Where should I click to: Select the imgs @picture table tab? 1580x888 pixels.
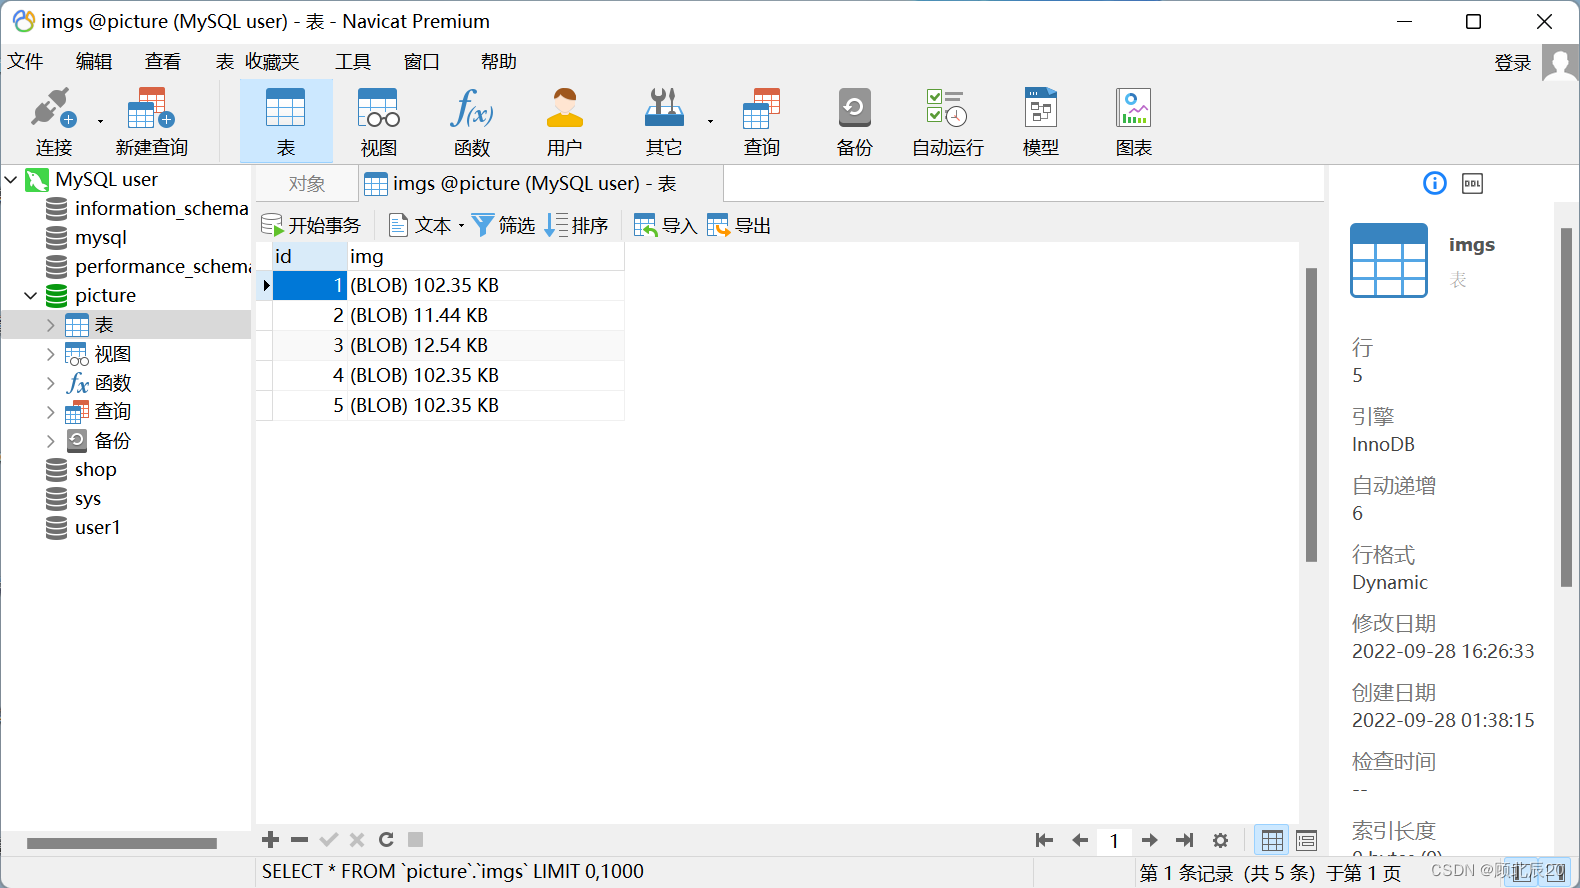tap(540, 184)
